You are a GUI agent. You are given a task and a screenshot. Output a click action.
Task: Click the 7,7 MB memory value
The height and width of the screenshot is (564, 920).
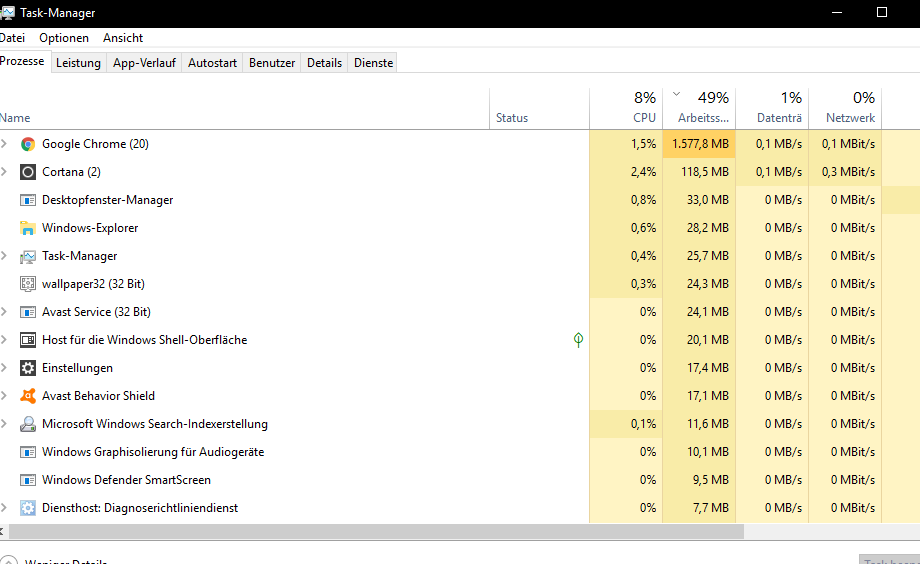(x=711, y=508)
